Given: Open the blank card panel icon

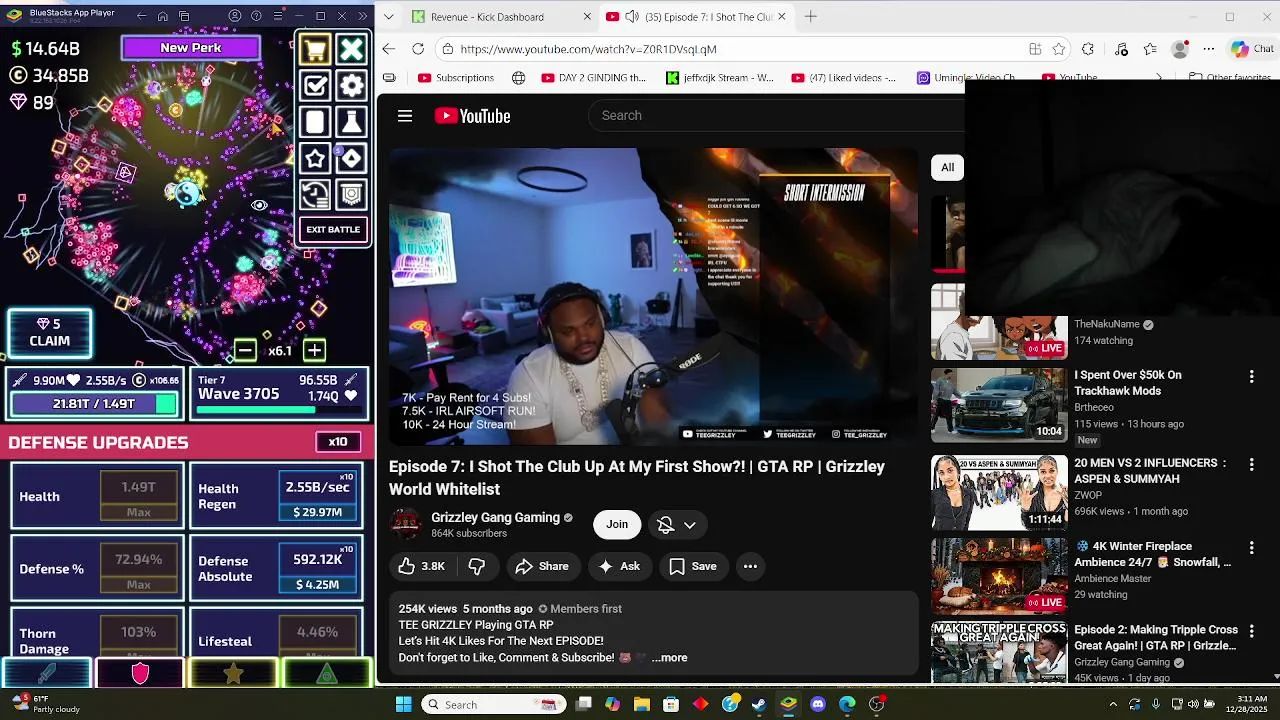Looking at the screenshot, I should tap(315, 122).
